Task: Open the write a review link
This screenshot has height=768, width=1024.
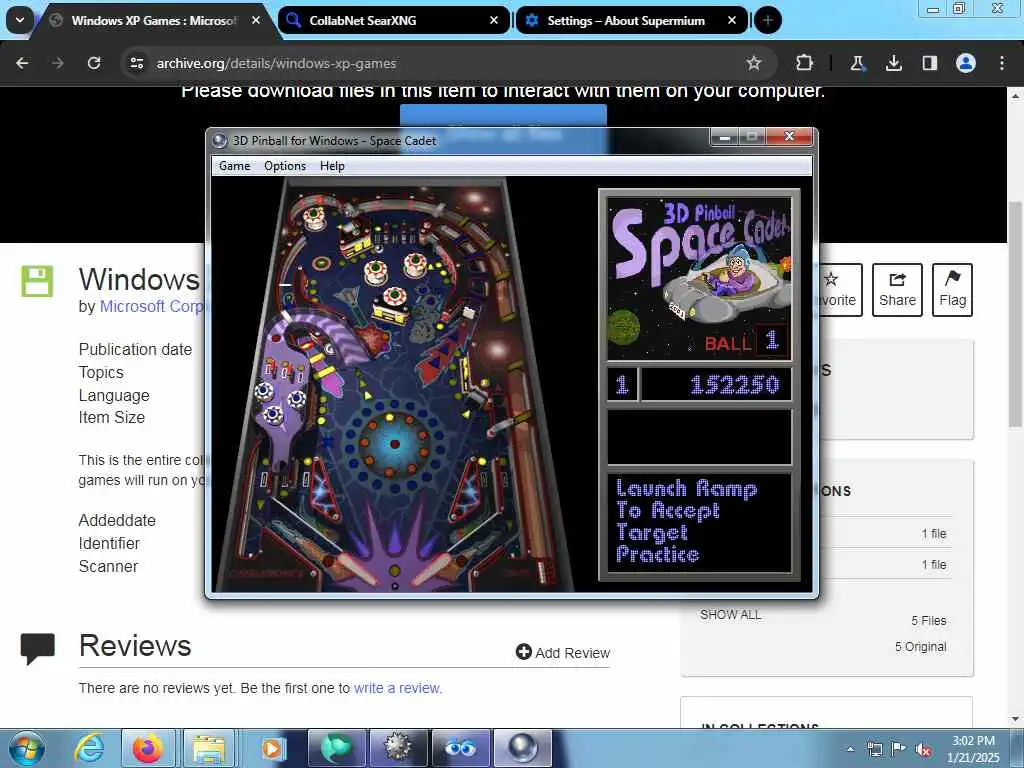Action: (x=398, y=688)
